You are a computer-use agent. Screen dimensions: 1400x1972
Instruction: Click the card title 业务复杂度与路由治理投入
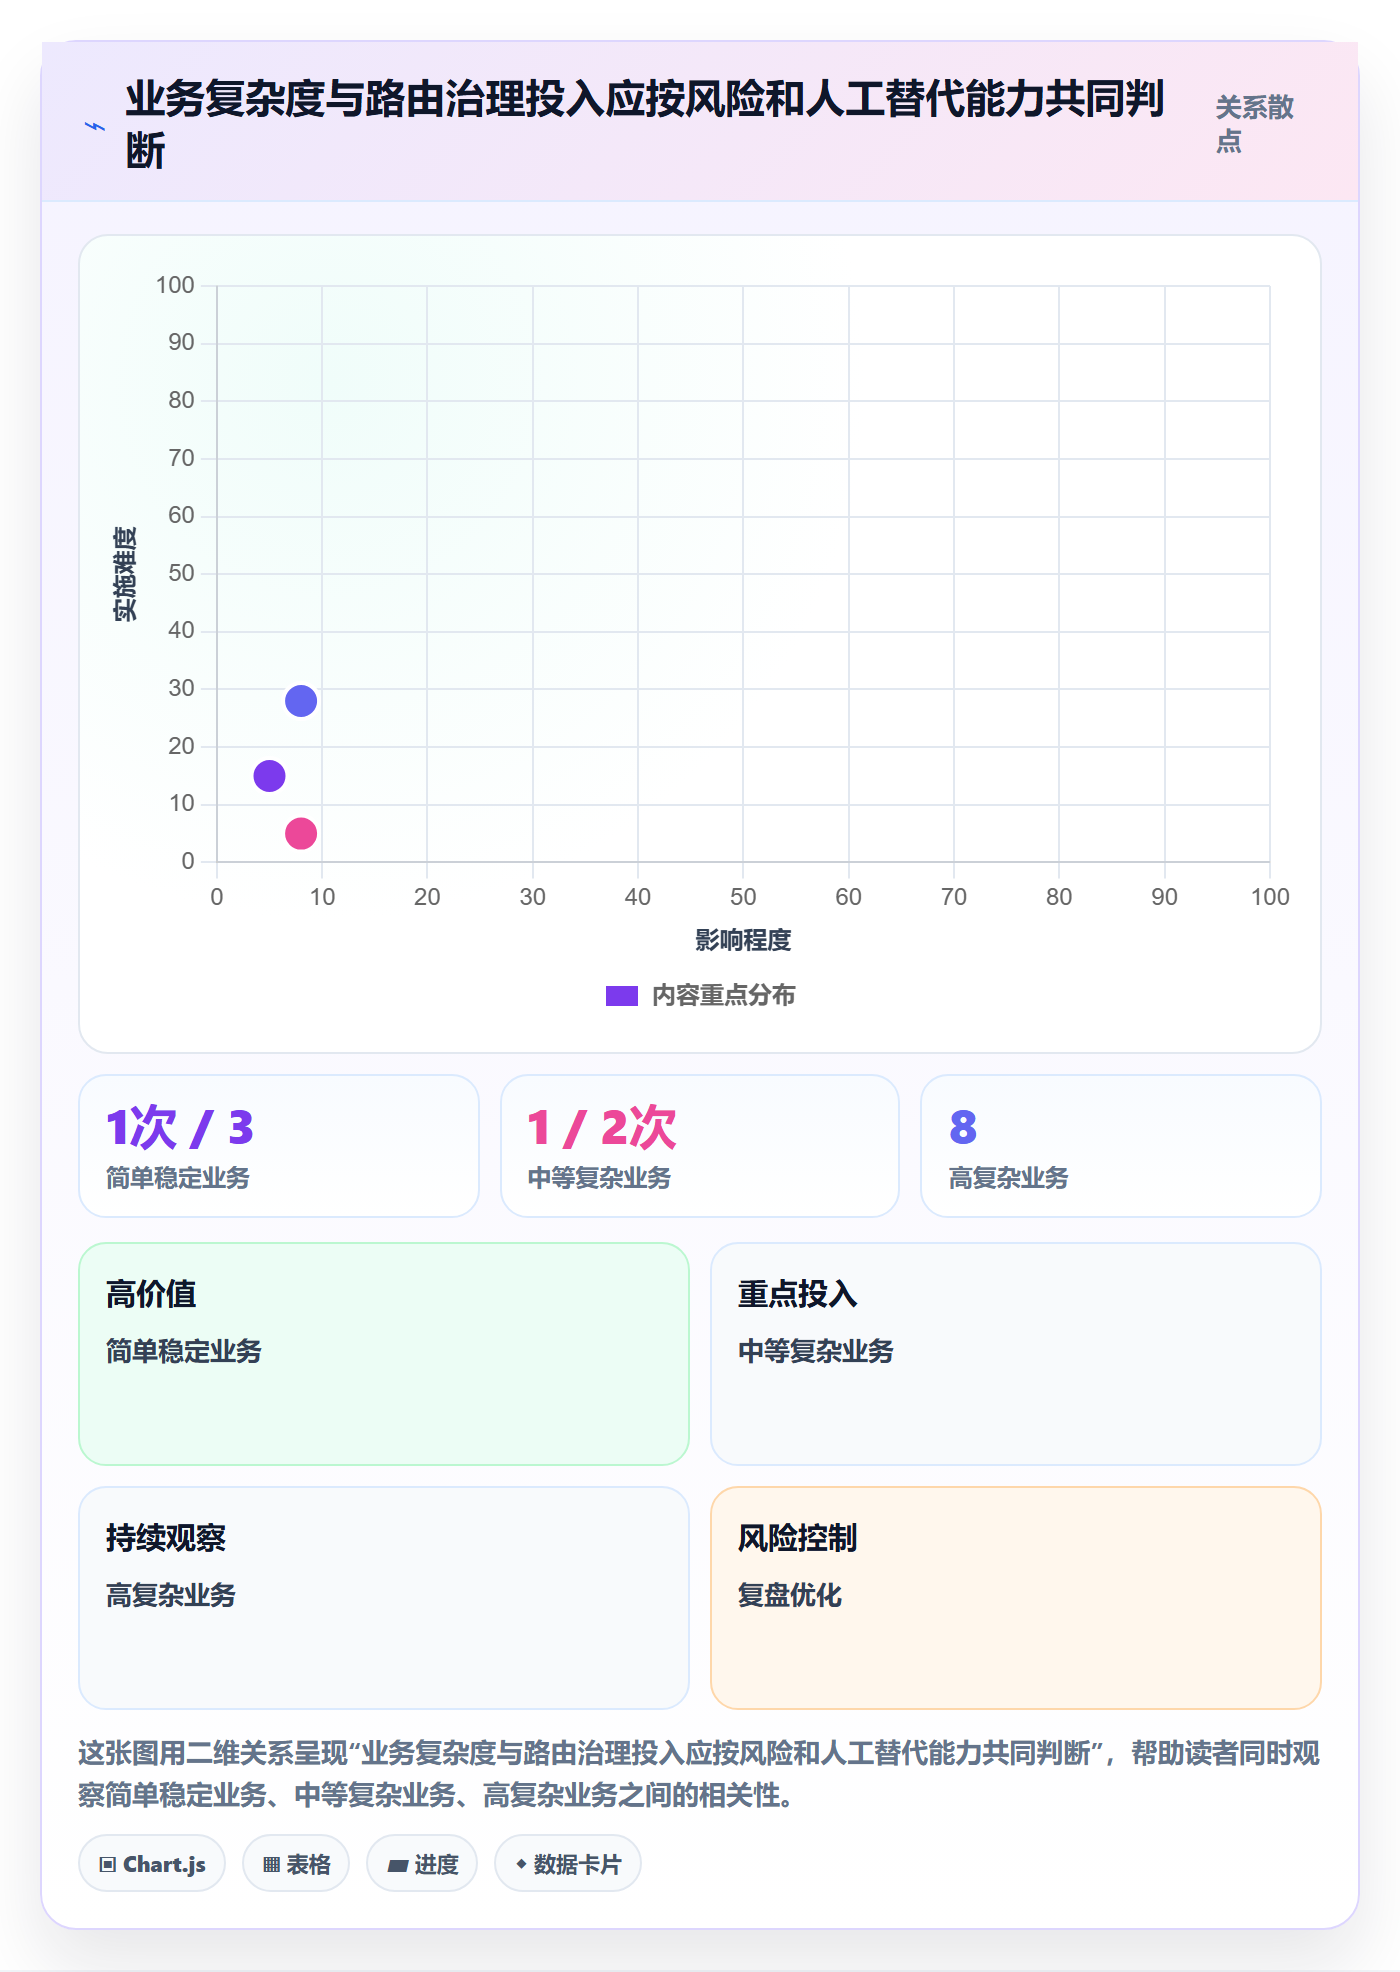coord(645,125)
